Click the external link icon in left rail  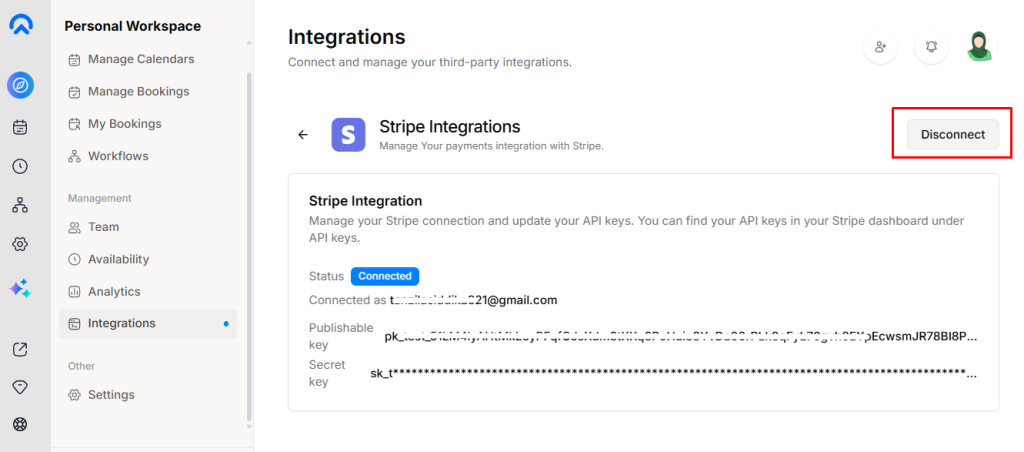tap(20, 349)
